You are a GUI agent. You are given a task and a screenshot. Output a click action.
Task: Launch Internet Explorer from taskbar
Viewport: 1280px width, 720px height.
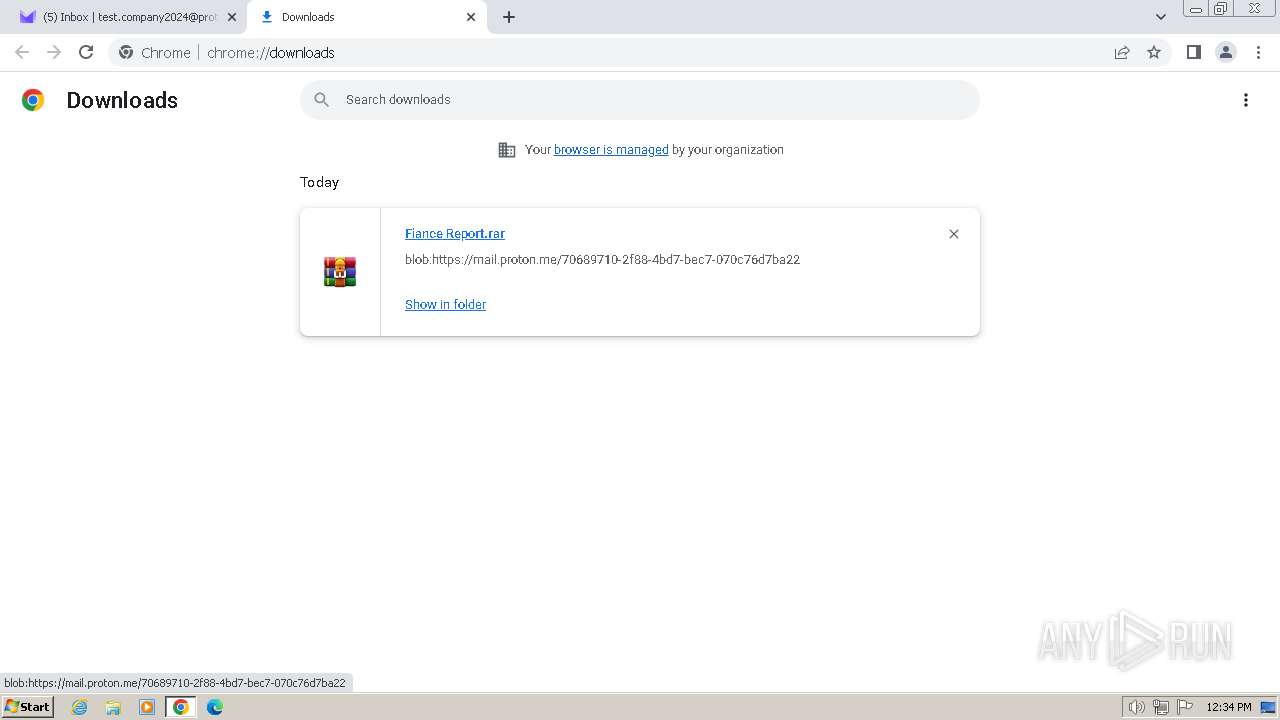pyautogui.click(x=80, y=707)
